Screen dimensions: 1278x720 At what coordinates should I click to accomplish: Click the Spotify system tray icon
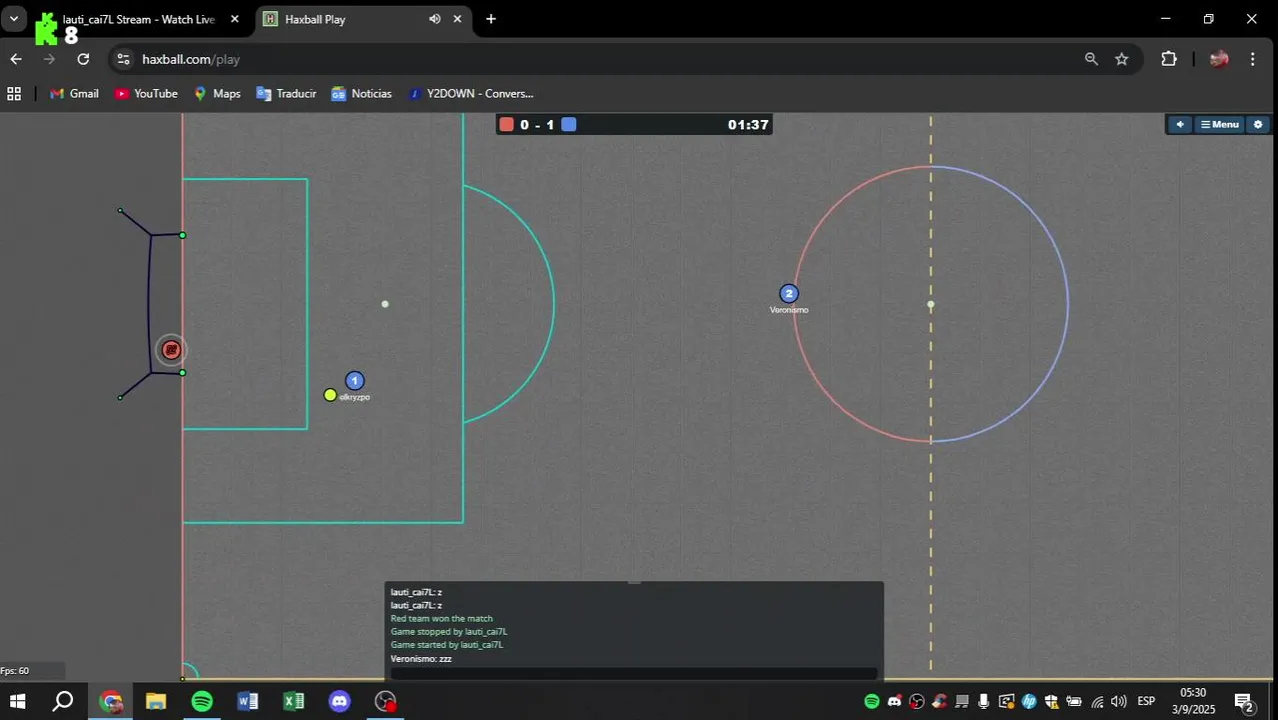click(x=872, y=701)
